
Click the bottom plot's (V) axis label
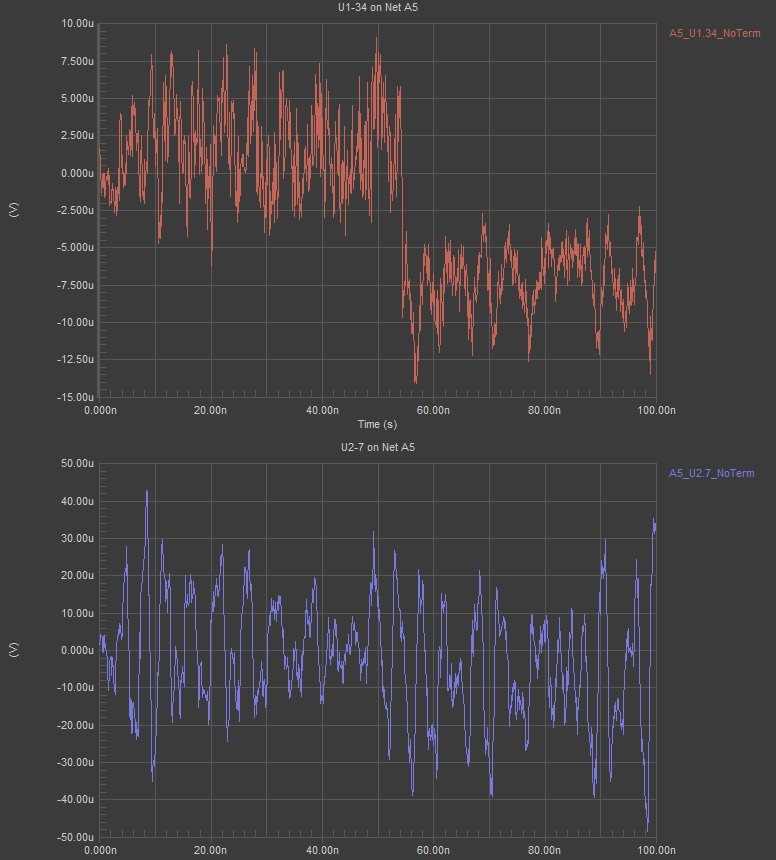(14, 650)
